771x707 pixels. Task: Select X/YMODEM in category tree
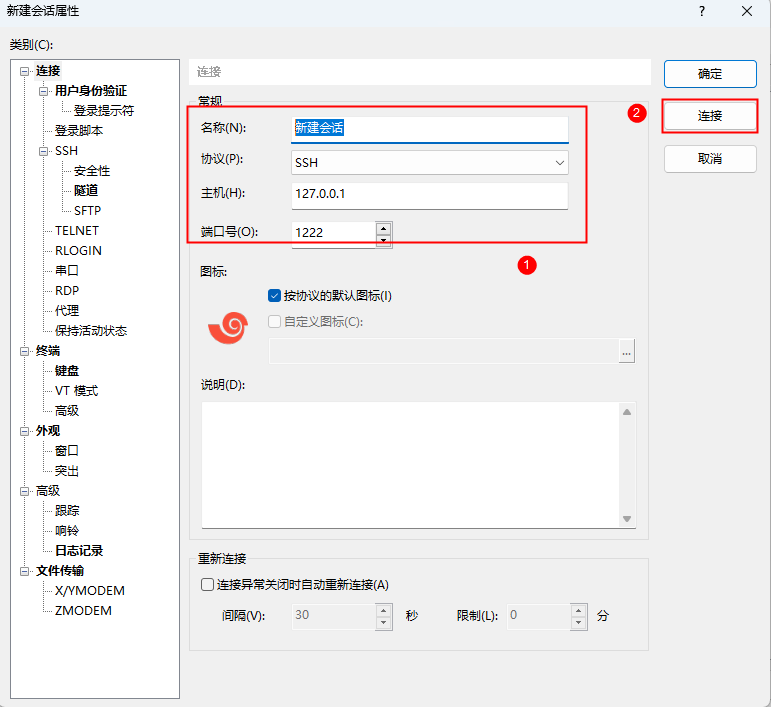tap(89, 591)
